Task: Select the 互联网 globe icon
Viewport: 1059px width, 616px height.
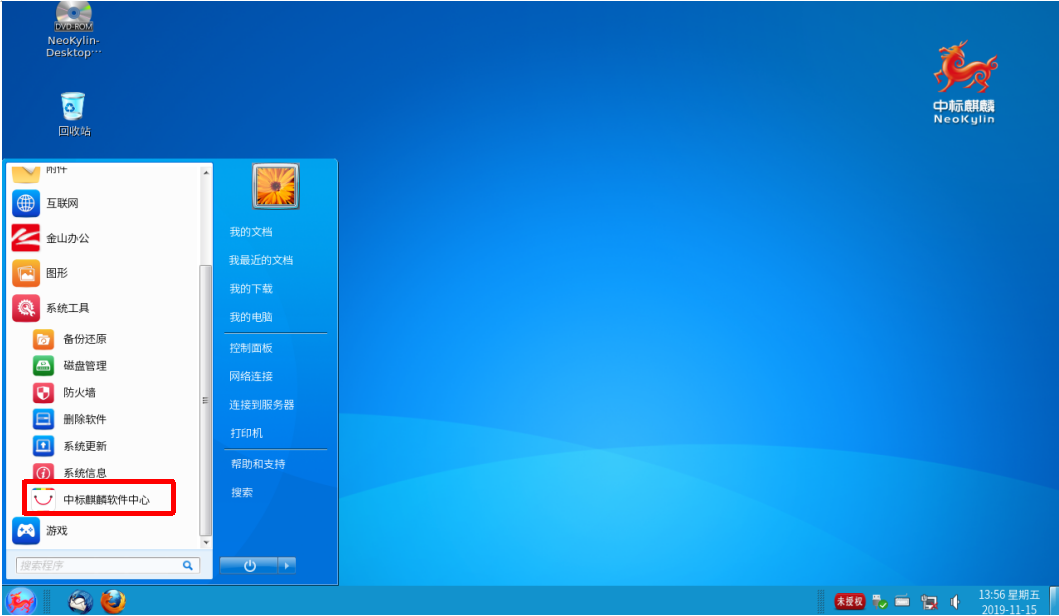Action: click(26, 203)
